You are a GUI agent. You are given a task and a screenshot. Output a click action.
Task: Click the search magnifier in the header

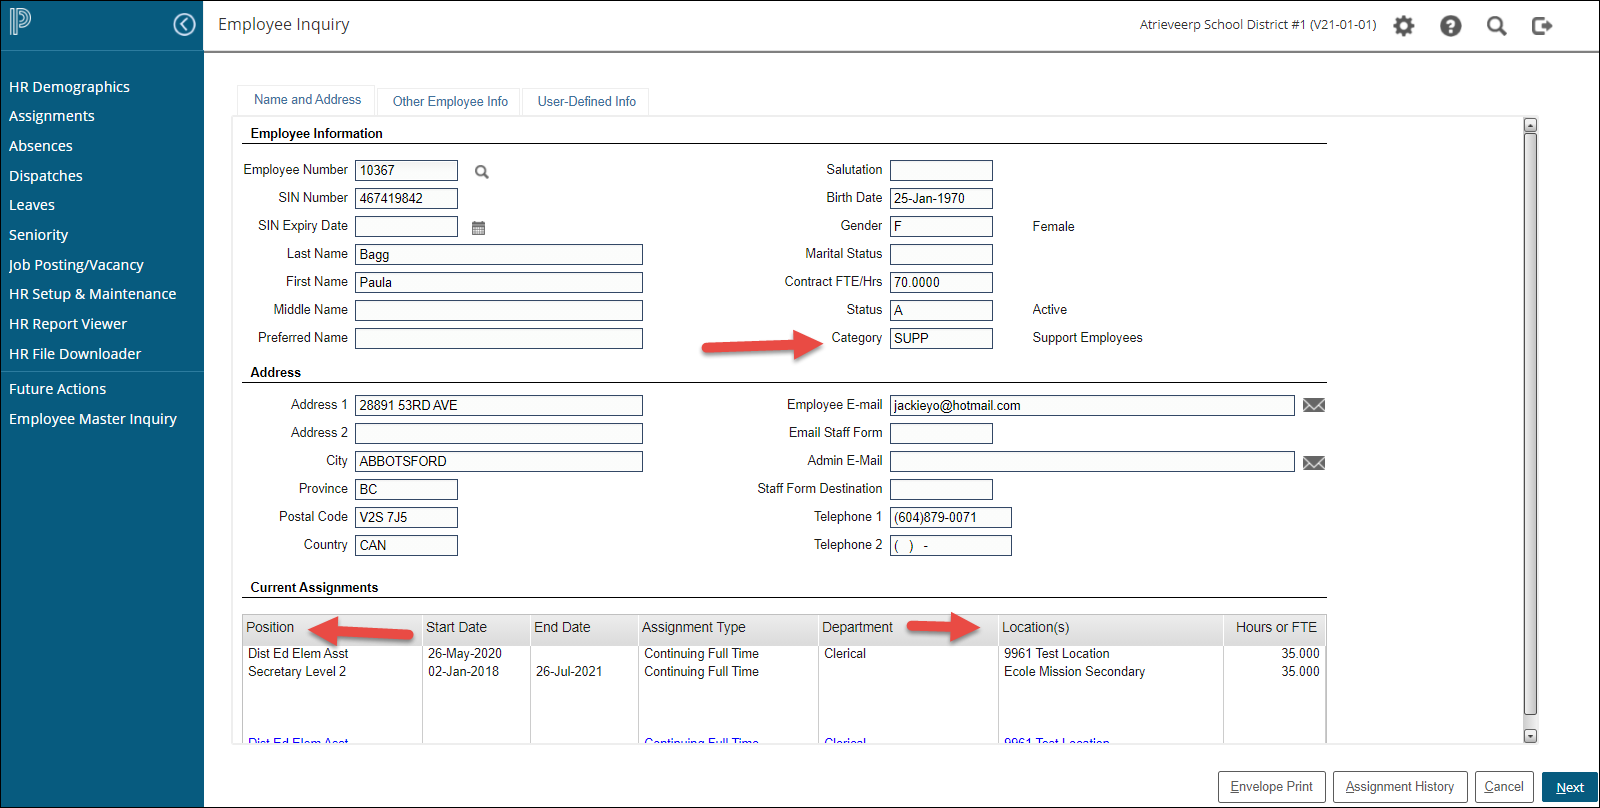point(1496,26)
